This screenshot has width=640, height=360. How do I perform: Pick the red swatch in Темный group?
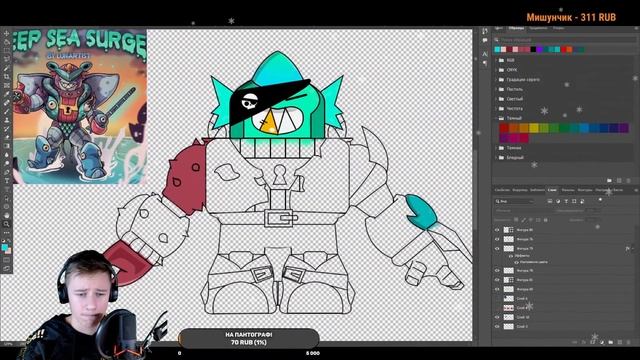[x=504, y=128]
